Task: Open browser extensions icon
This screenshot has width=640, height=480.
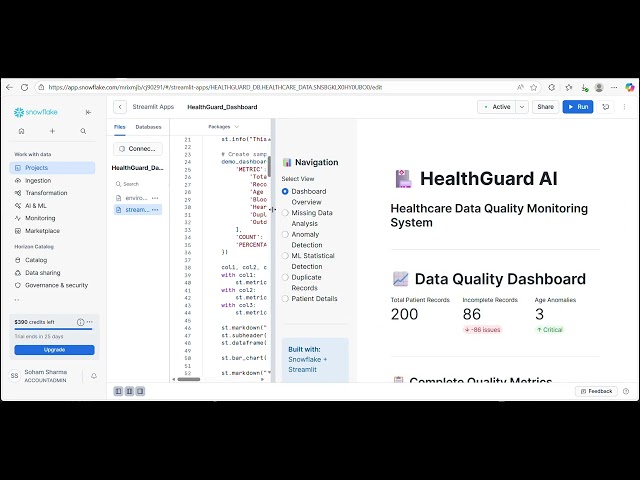Action: [x=551, y=87]
